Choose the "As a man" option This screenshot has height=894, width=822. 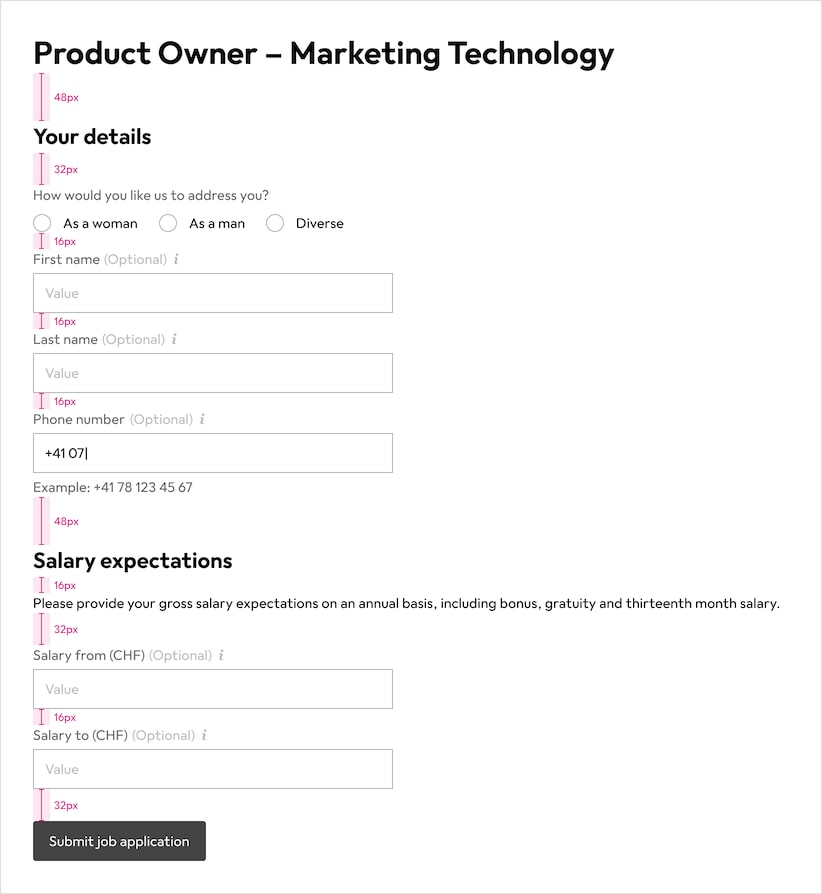(x=168, y=224)
